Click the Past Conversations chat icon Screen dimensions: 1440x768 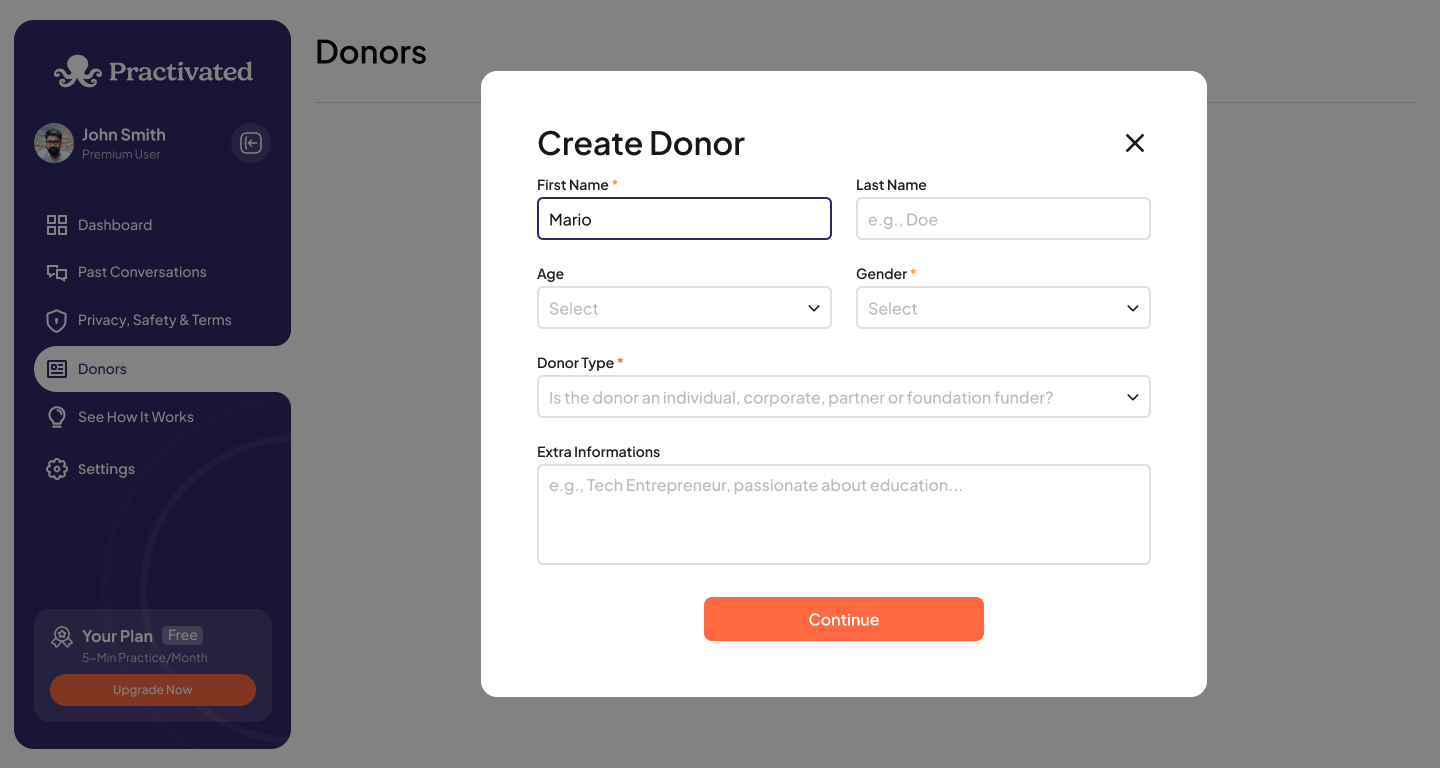[x=57, y=272]
